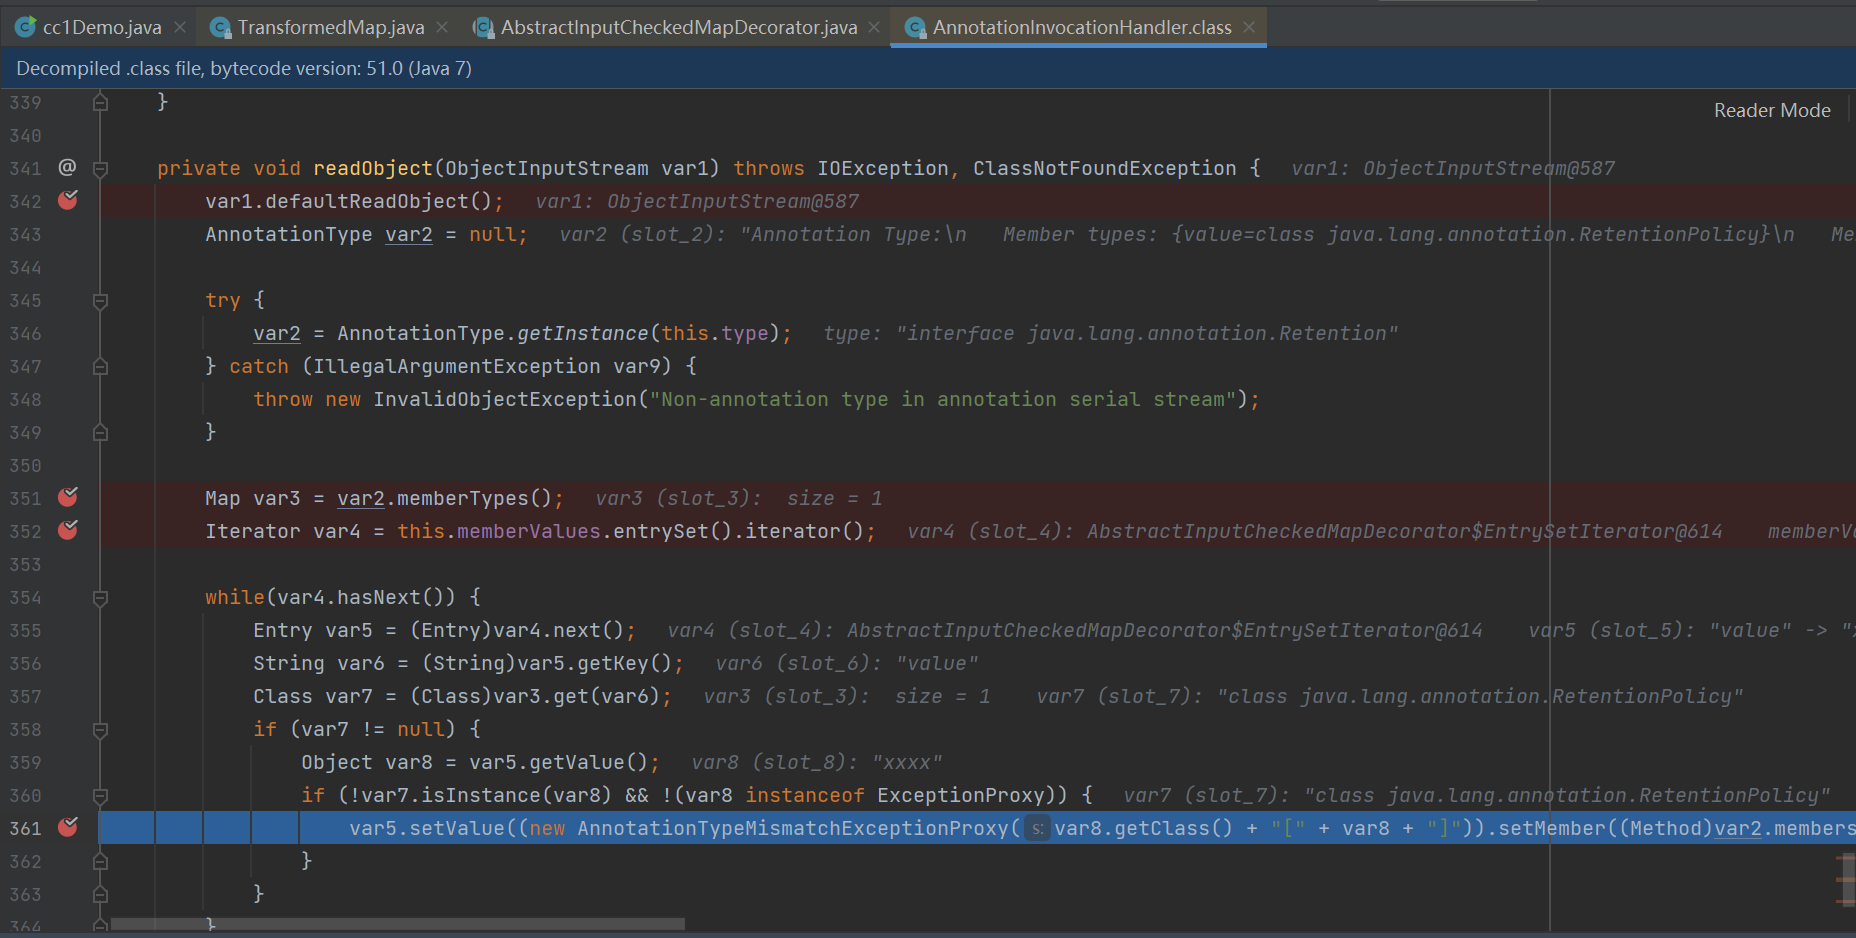Click the AnnotationInvocationHandler.class file icon
The image size is (1856, 938).
pyautogui.click(x=915, y=27)
